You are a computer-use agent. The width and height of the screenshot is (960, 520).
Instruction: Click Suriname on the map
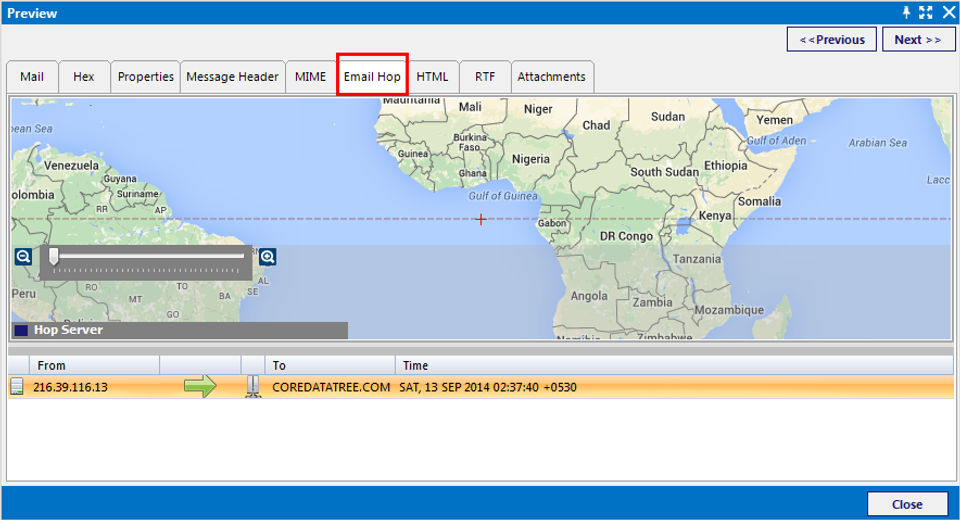coord(138,194)
